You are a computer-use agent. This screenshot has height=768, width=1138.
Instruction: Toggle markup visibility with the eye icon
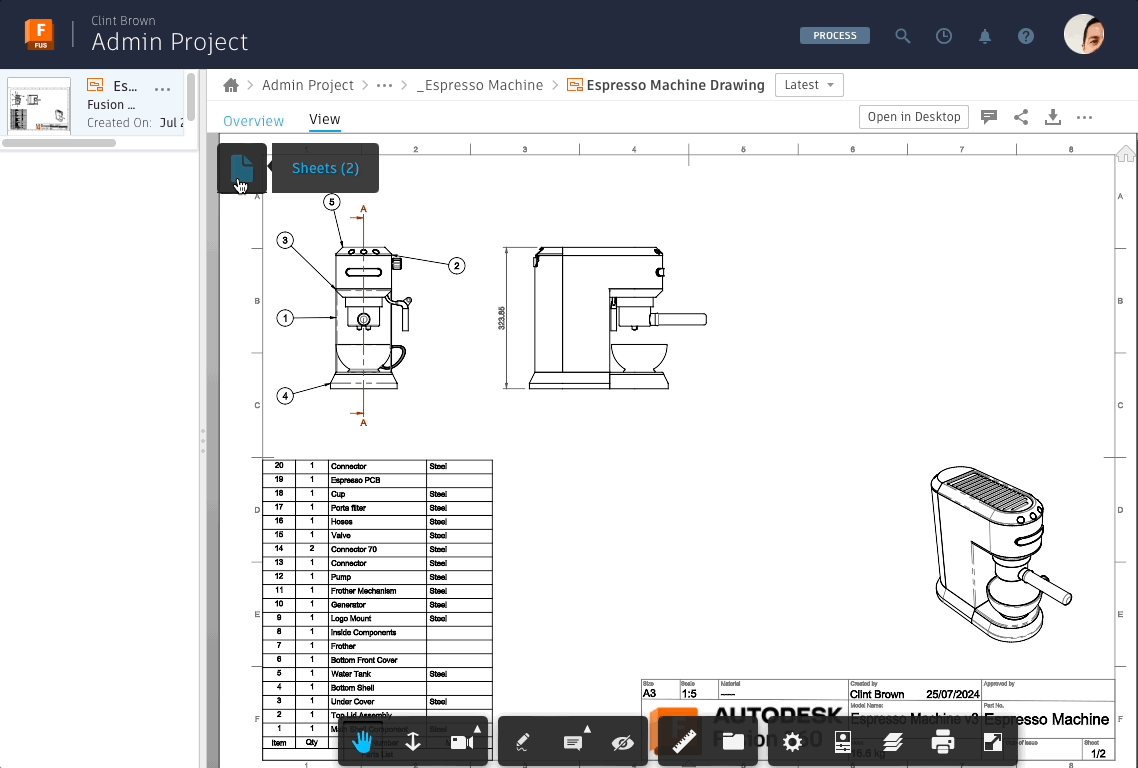622,741
